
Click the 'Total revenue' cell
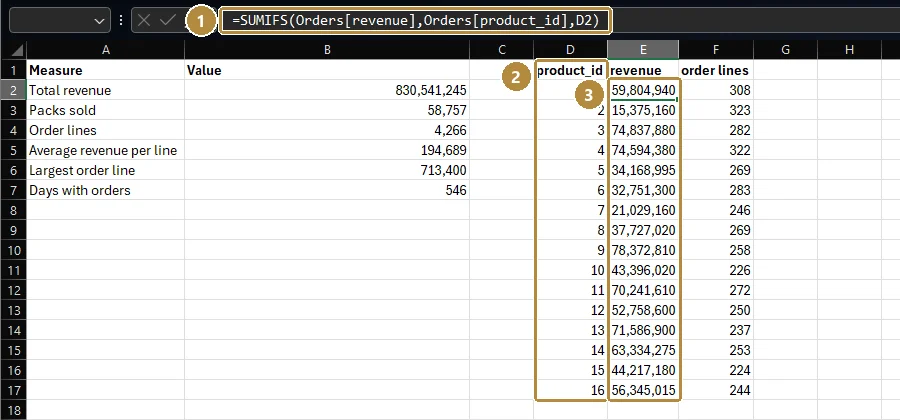pyautogui.click(x=106, y=90)
